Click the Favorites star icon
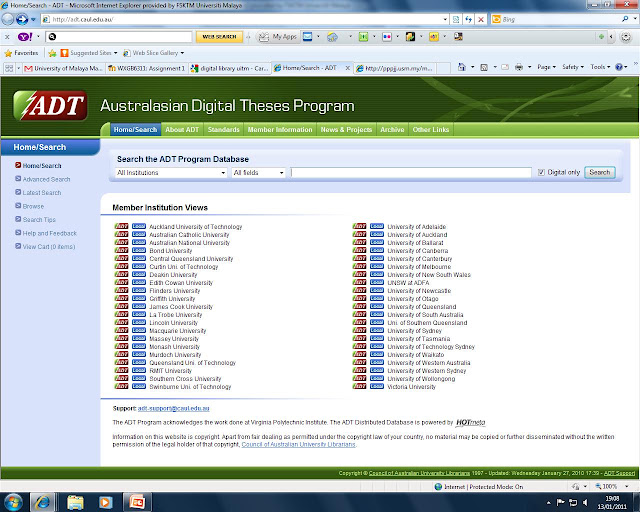Screen dimensions: 640x512 [x=8, y=53]
